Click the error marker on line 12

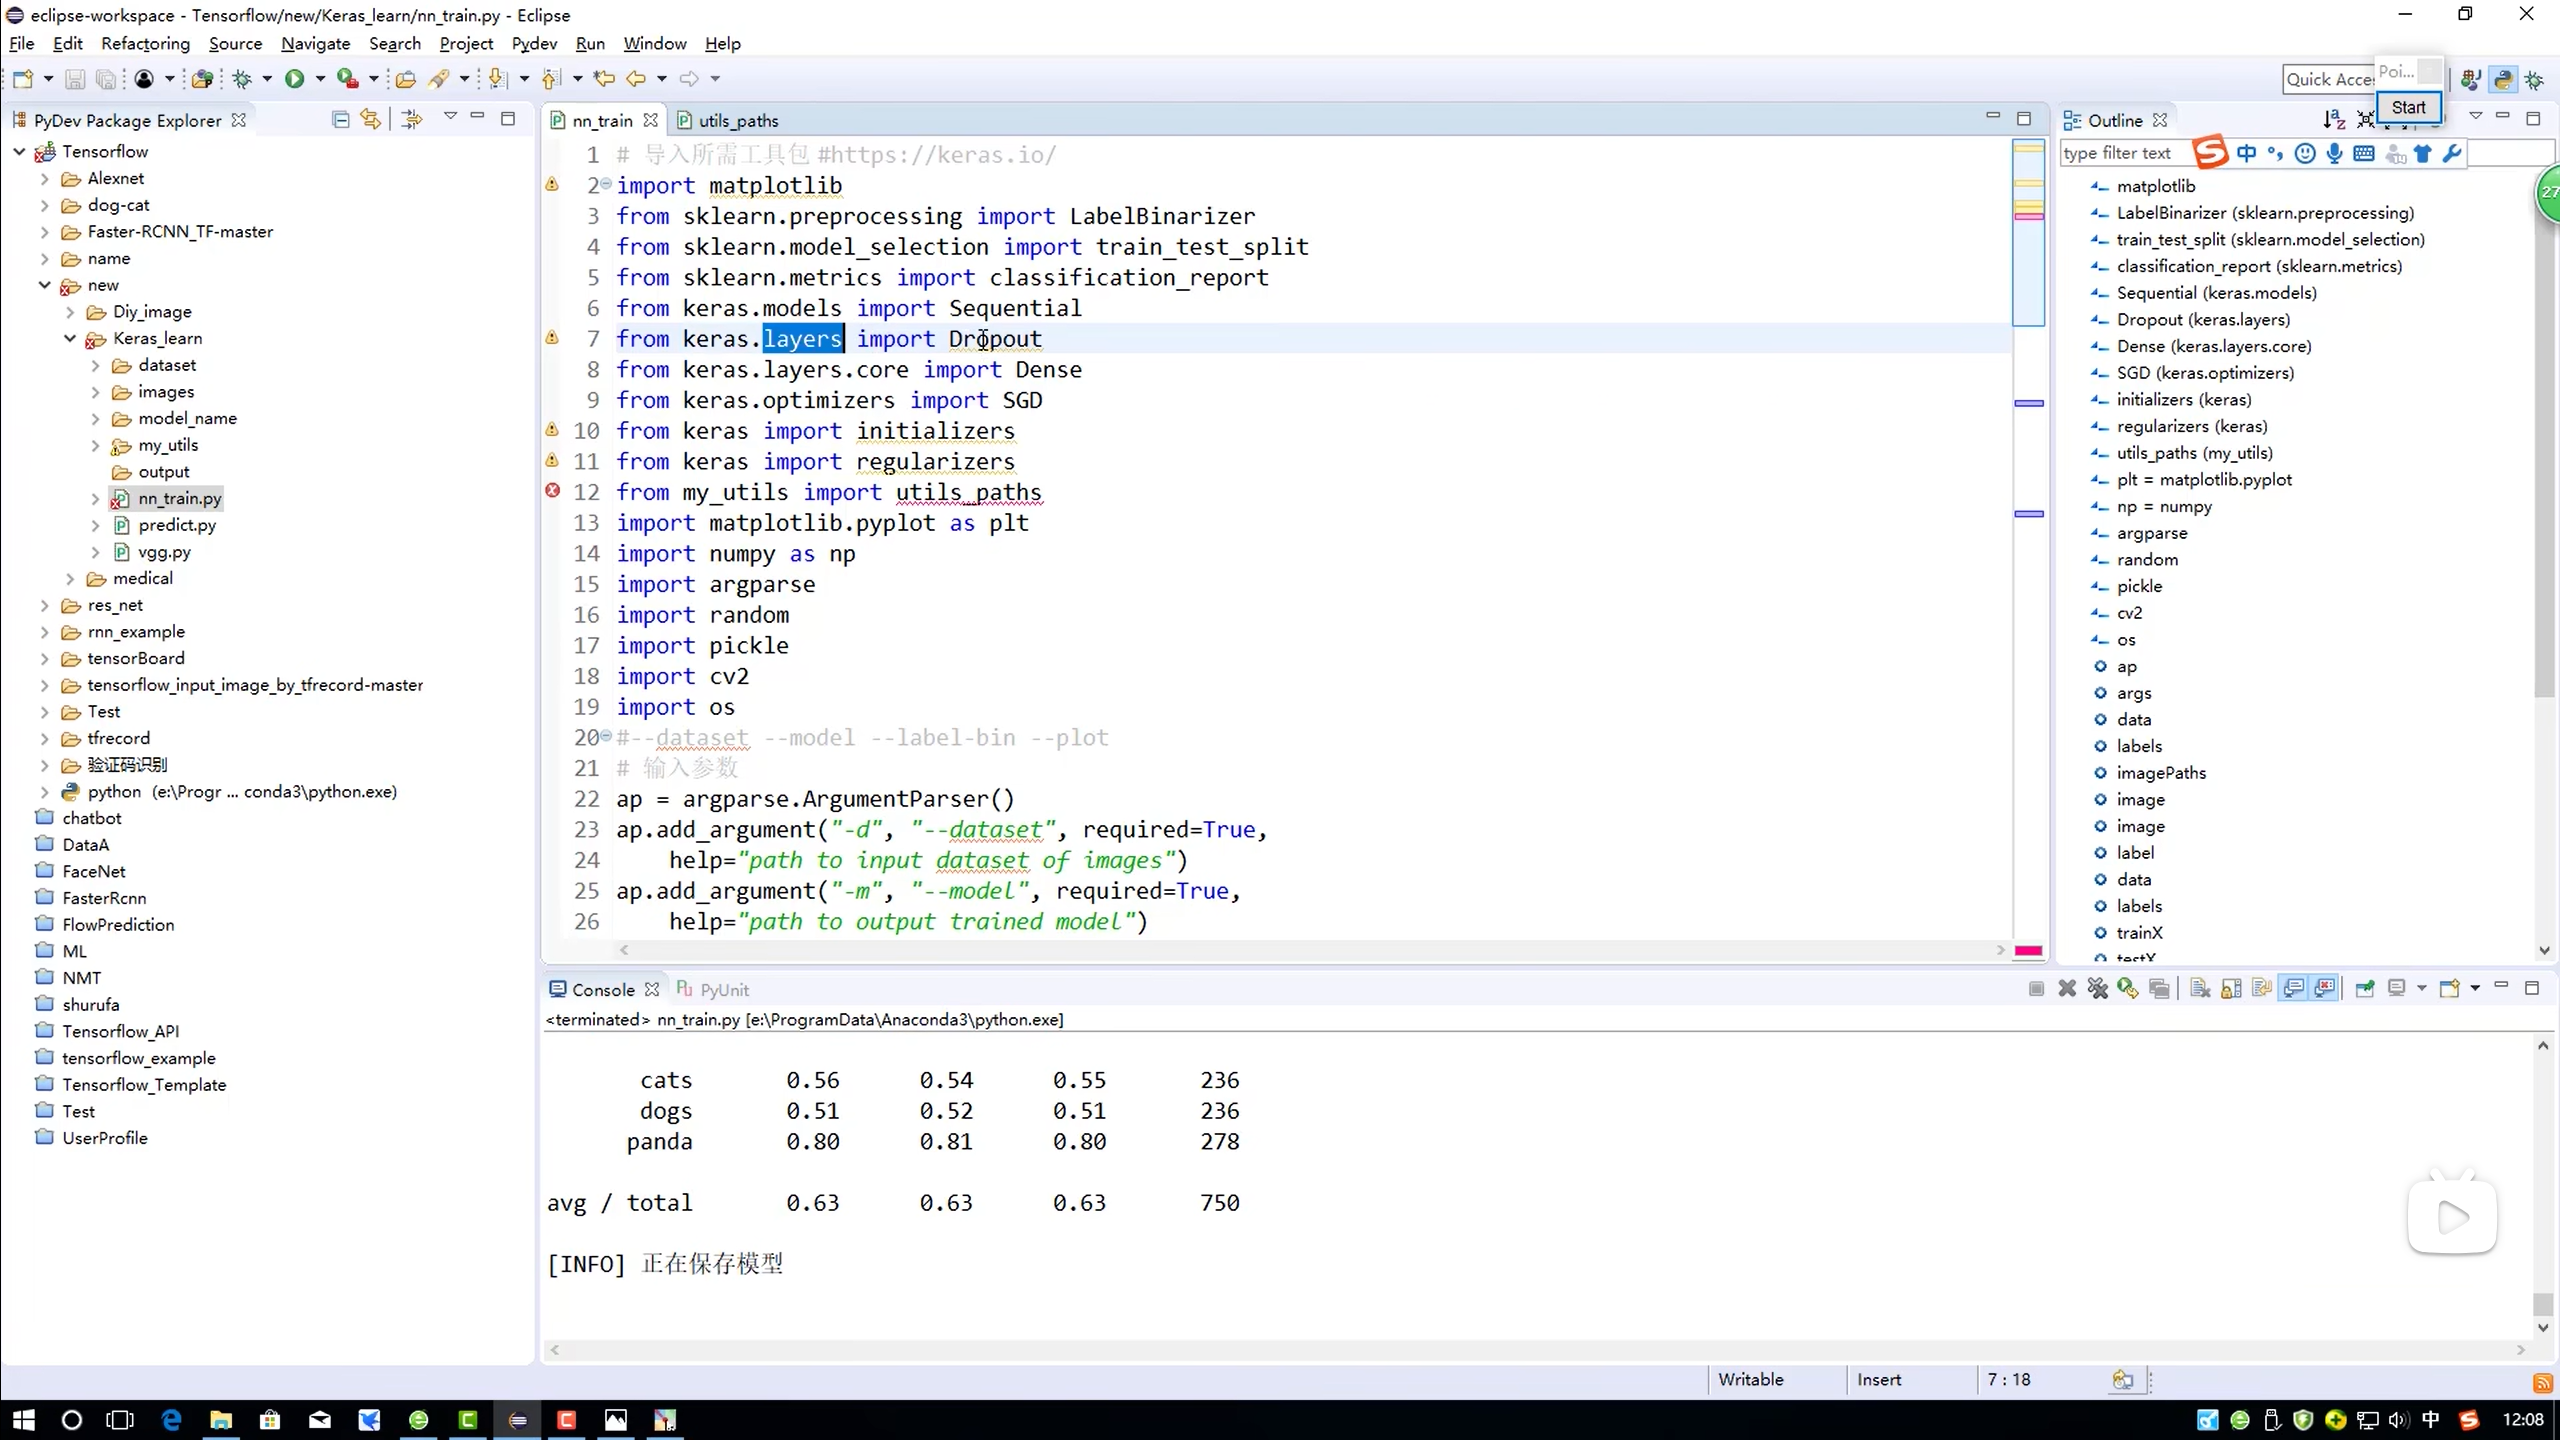pos(552,491)
